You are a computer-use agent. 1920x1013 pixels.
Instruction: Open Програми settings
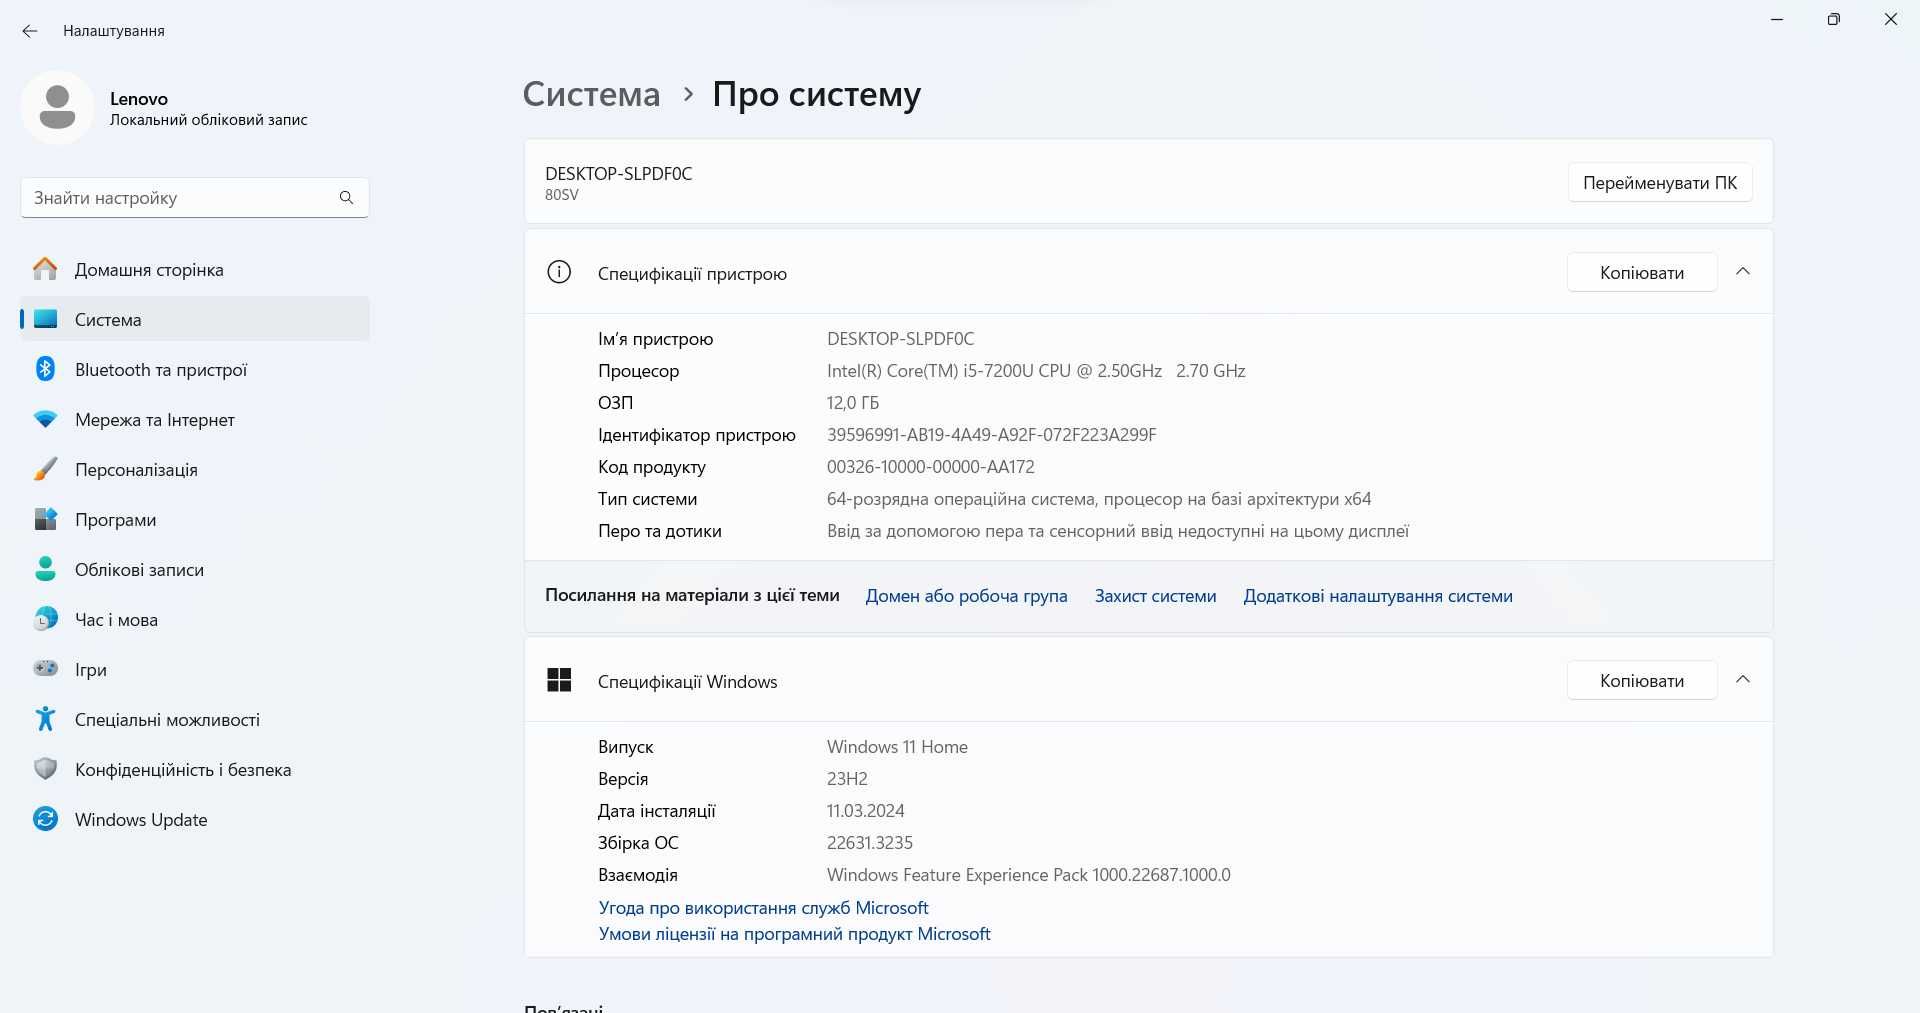pos(195,519)
